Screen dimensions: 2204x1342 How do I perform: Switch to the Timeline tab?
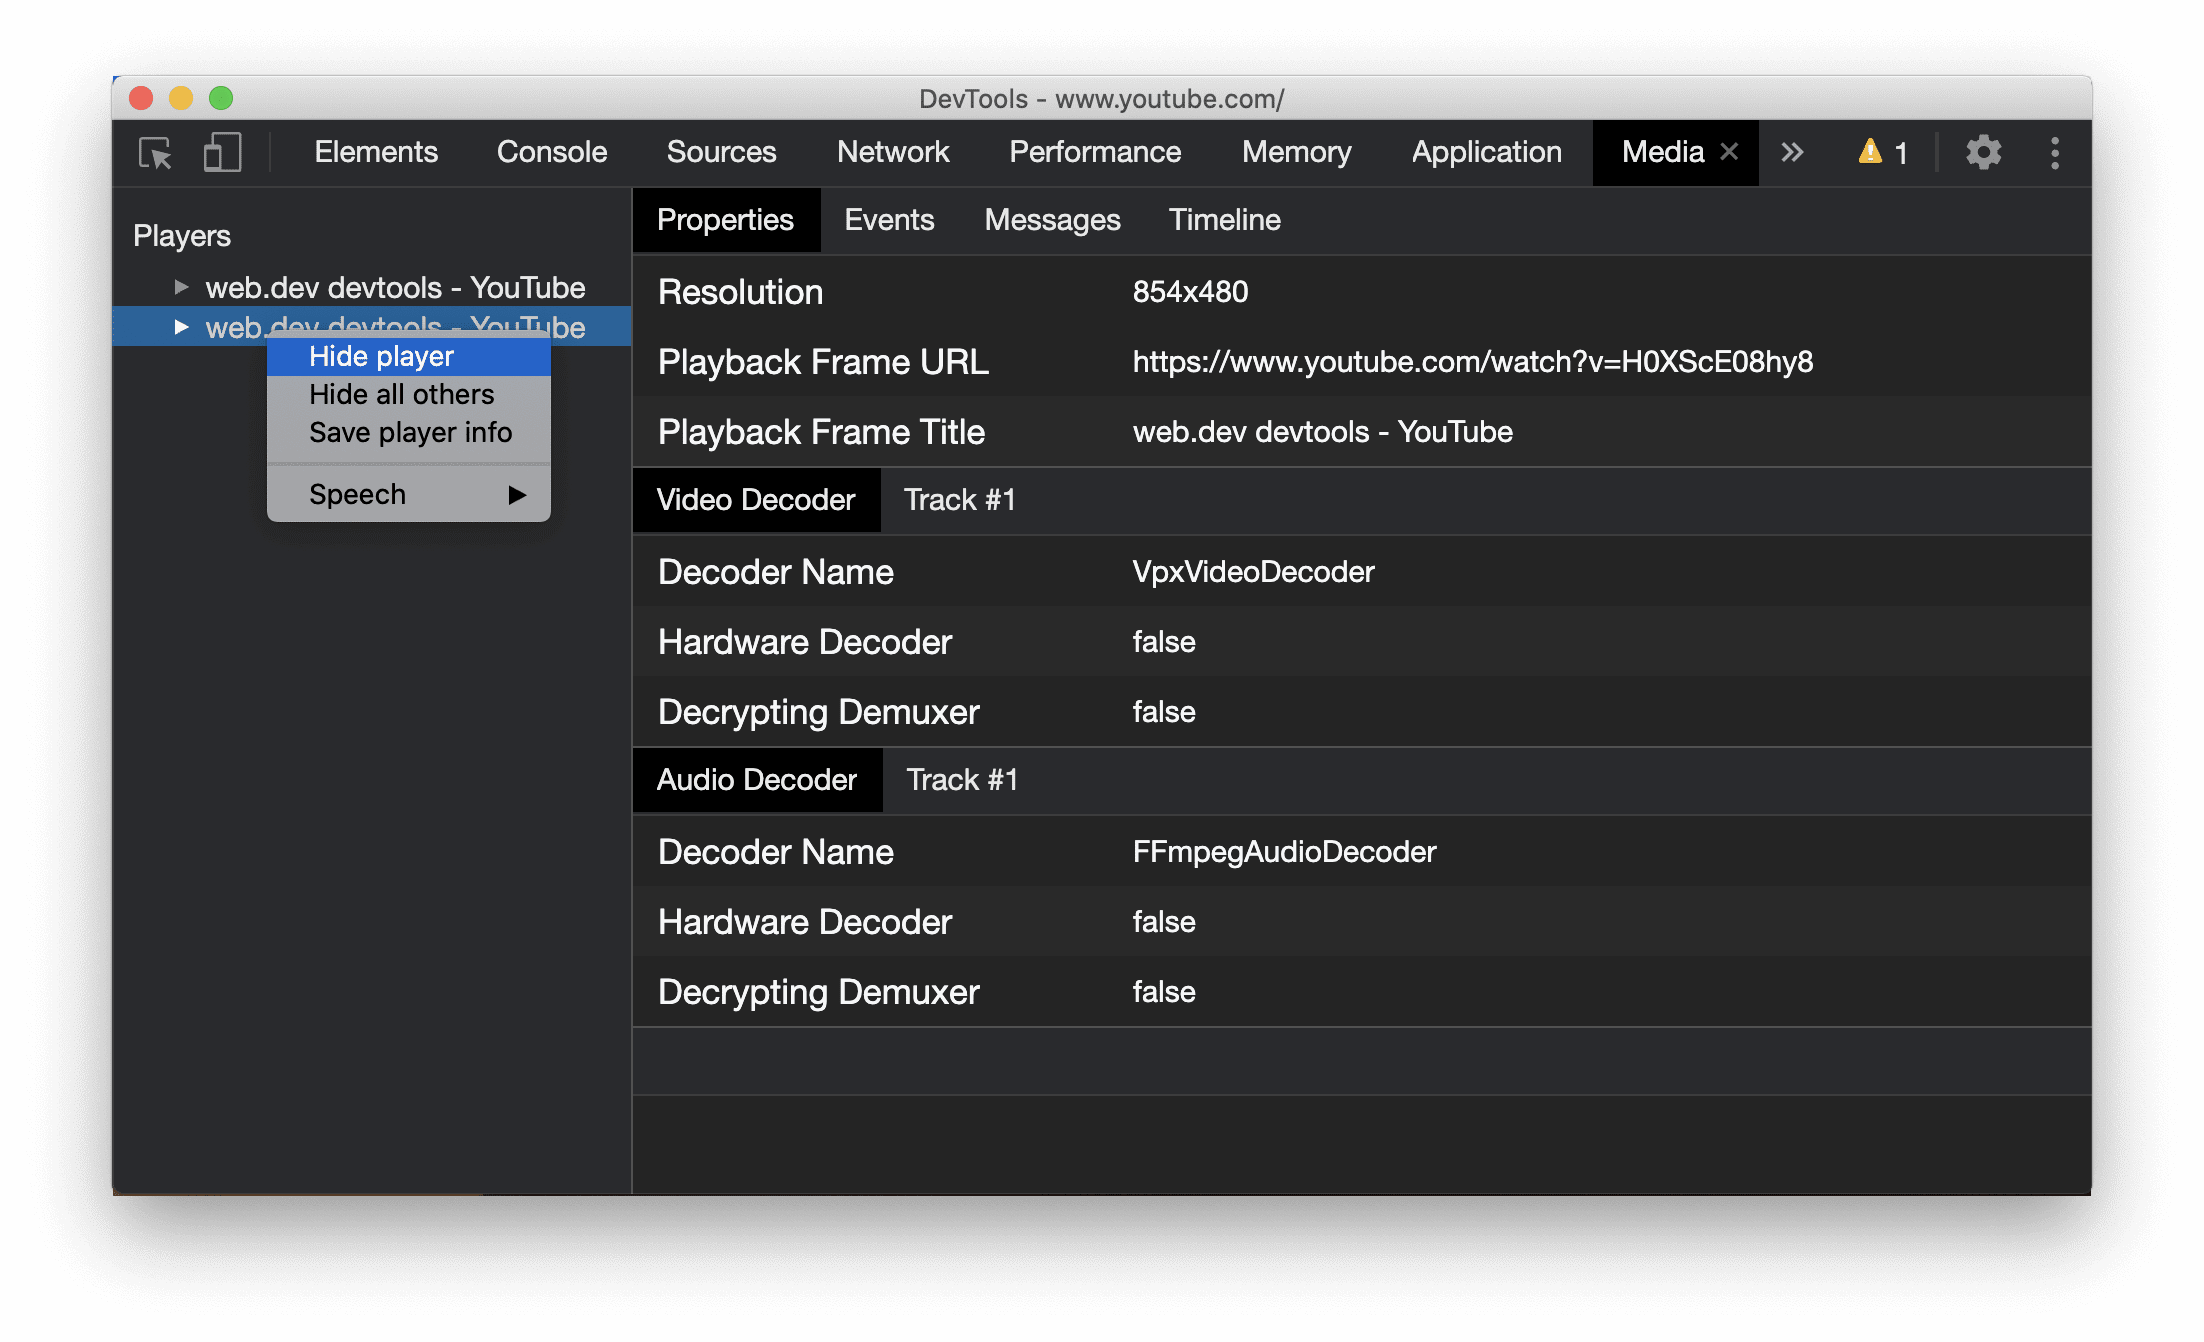tap(1225, 219)
